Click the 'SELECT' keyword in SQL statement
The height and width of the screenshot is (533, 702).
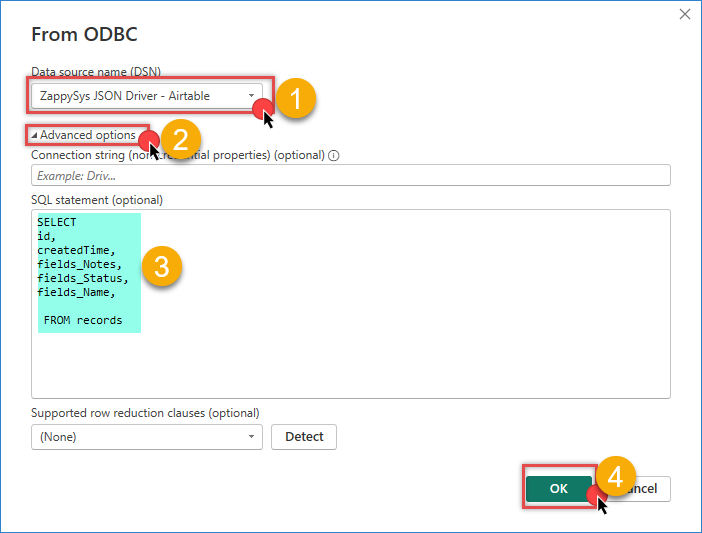[x=56, y=222]
